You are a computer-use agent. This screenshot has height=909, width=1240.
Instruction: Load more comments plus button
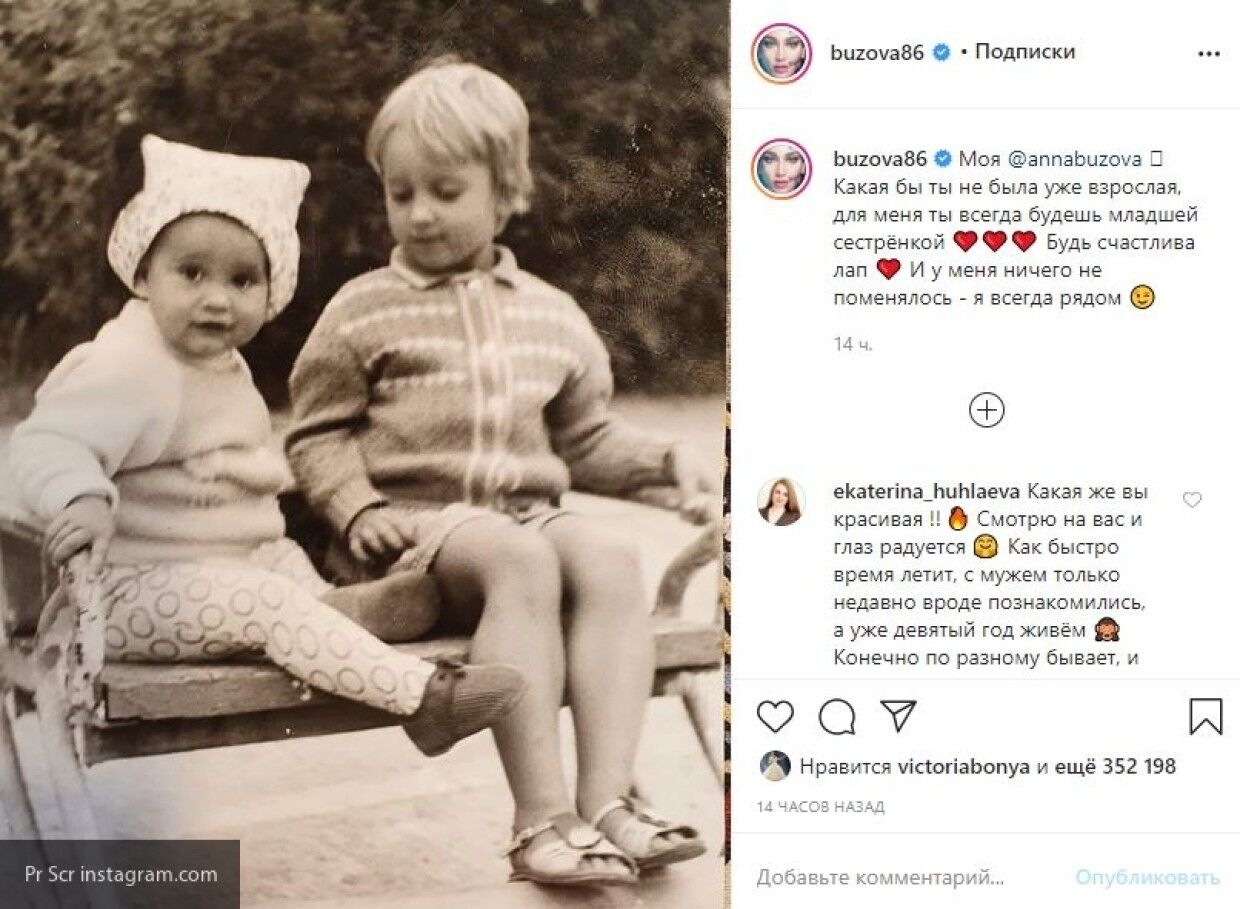coord(987,410)
